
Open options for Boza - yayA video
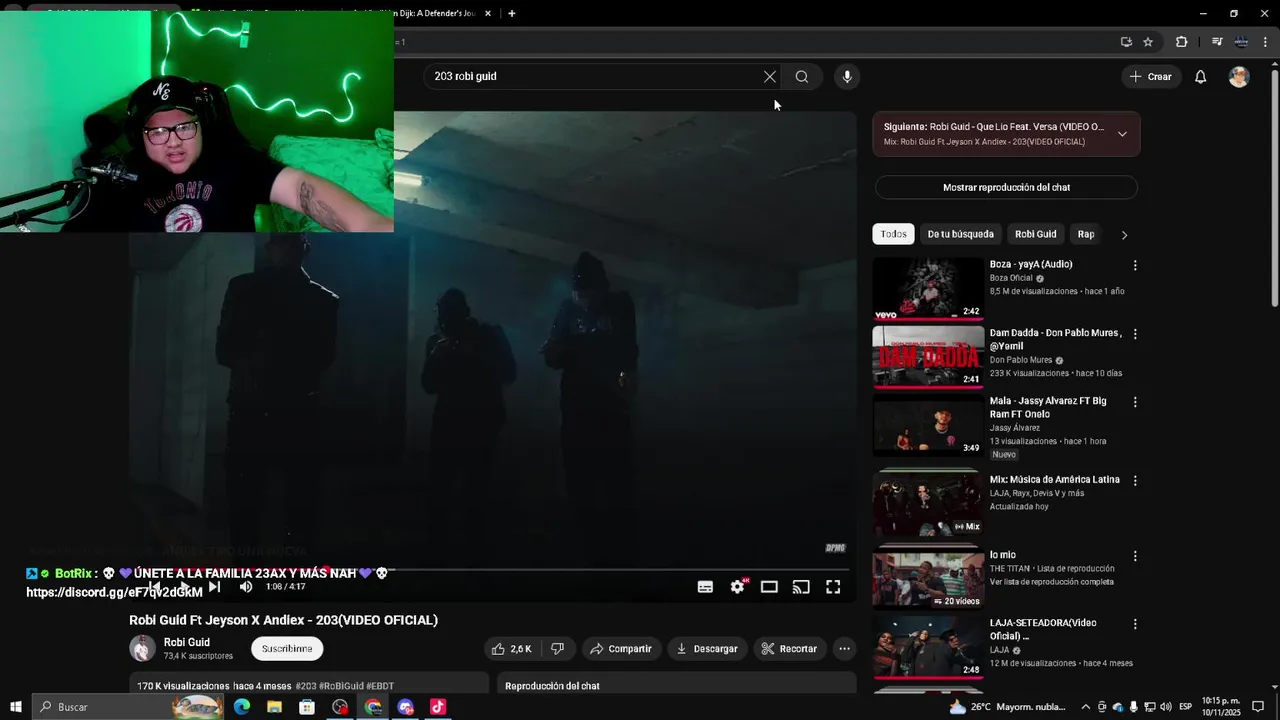(1134, 266)
